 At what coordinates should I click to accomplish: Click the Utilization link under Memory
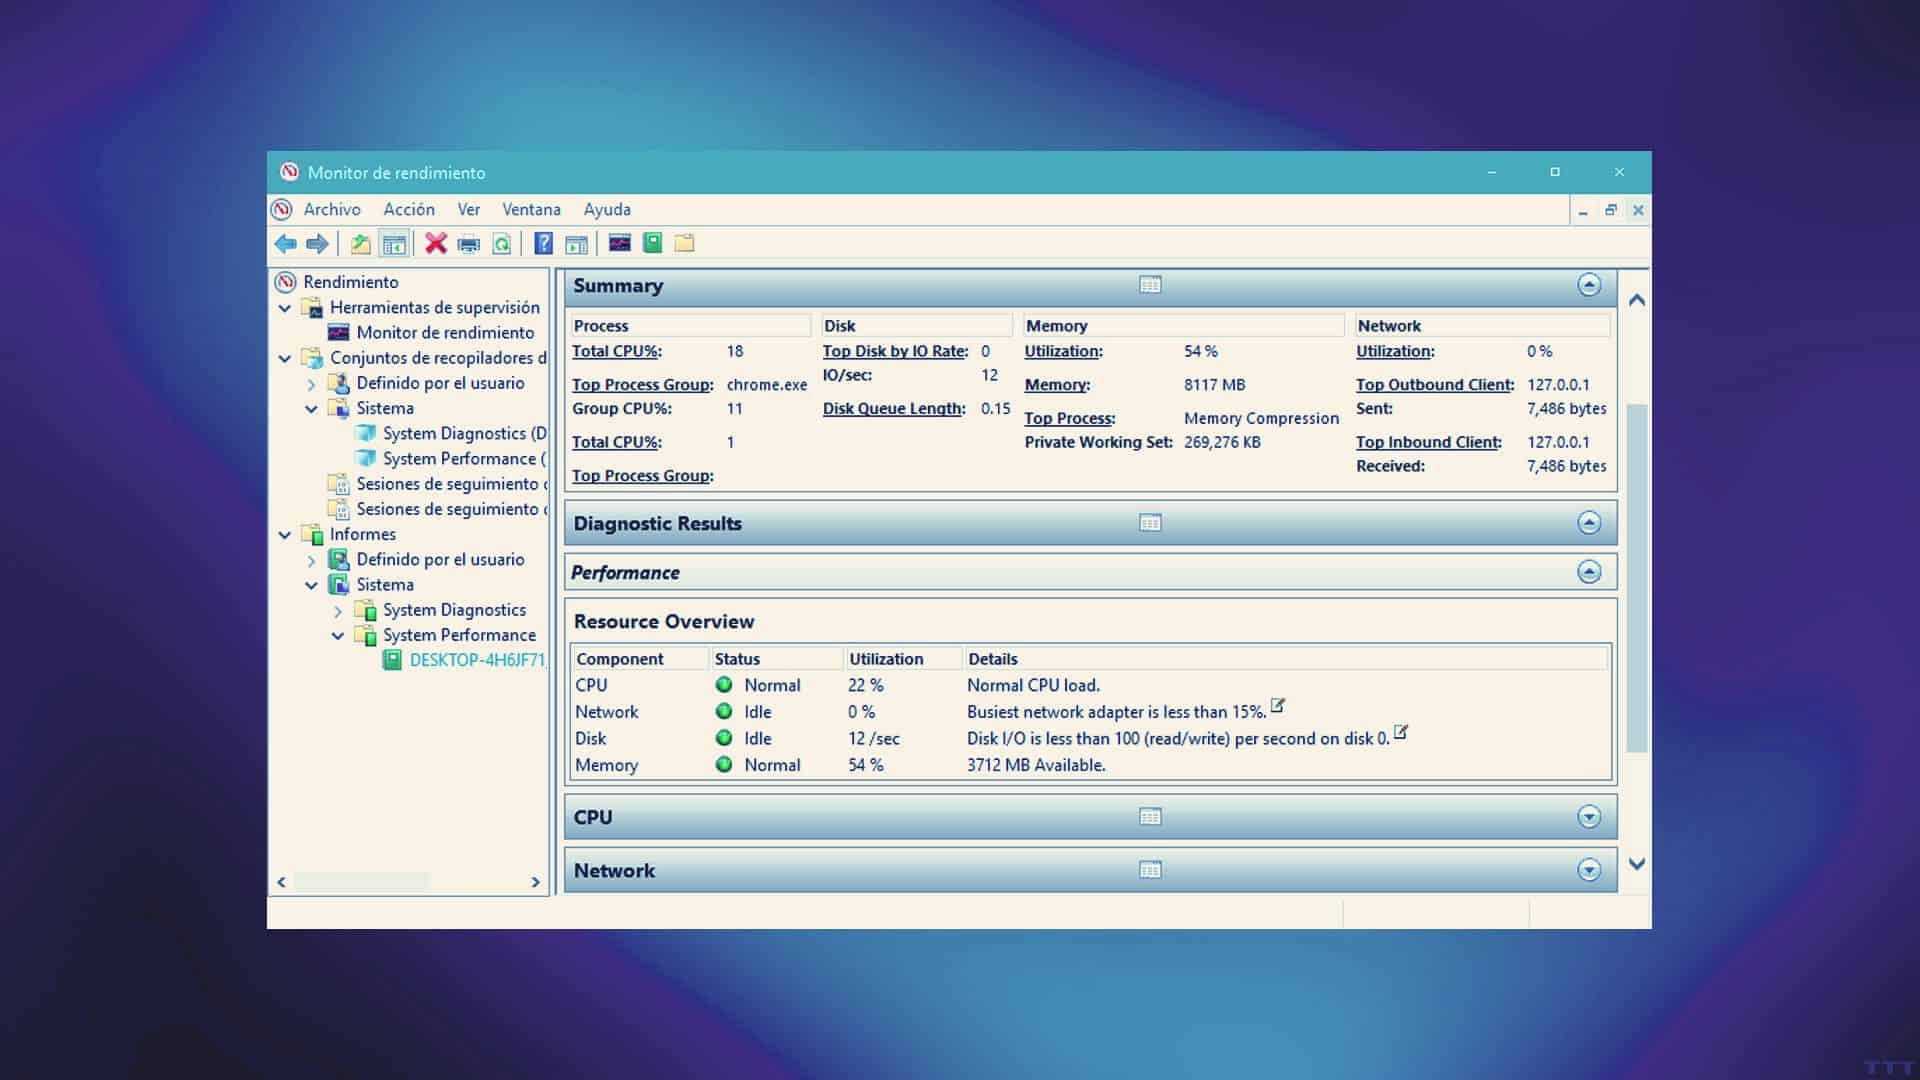[x=1061, y=351]
